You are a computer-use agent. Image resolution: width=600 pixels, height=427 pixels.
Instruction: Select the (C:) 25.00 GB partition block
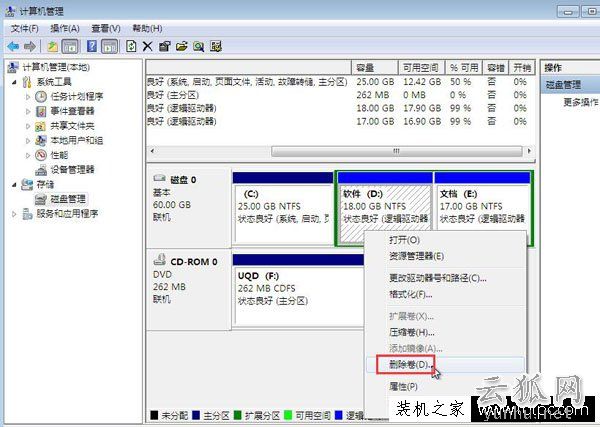(x=283, y=208)
